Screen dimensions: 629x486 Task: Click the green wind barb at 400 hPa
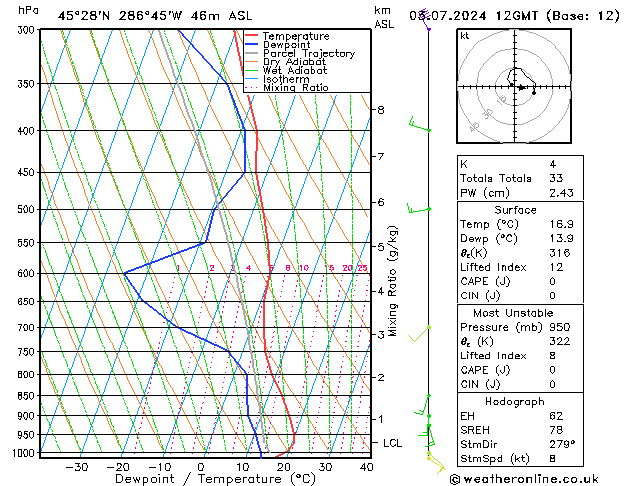[x=420, y=124]
